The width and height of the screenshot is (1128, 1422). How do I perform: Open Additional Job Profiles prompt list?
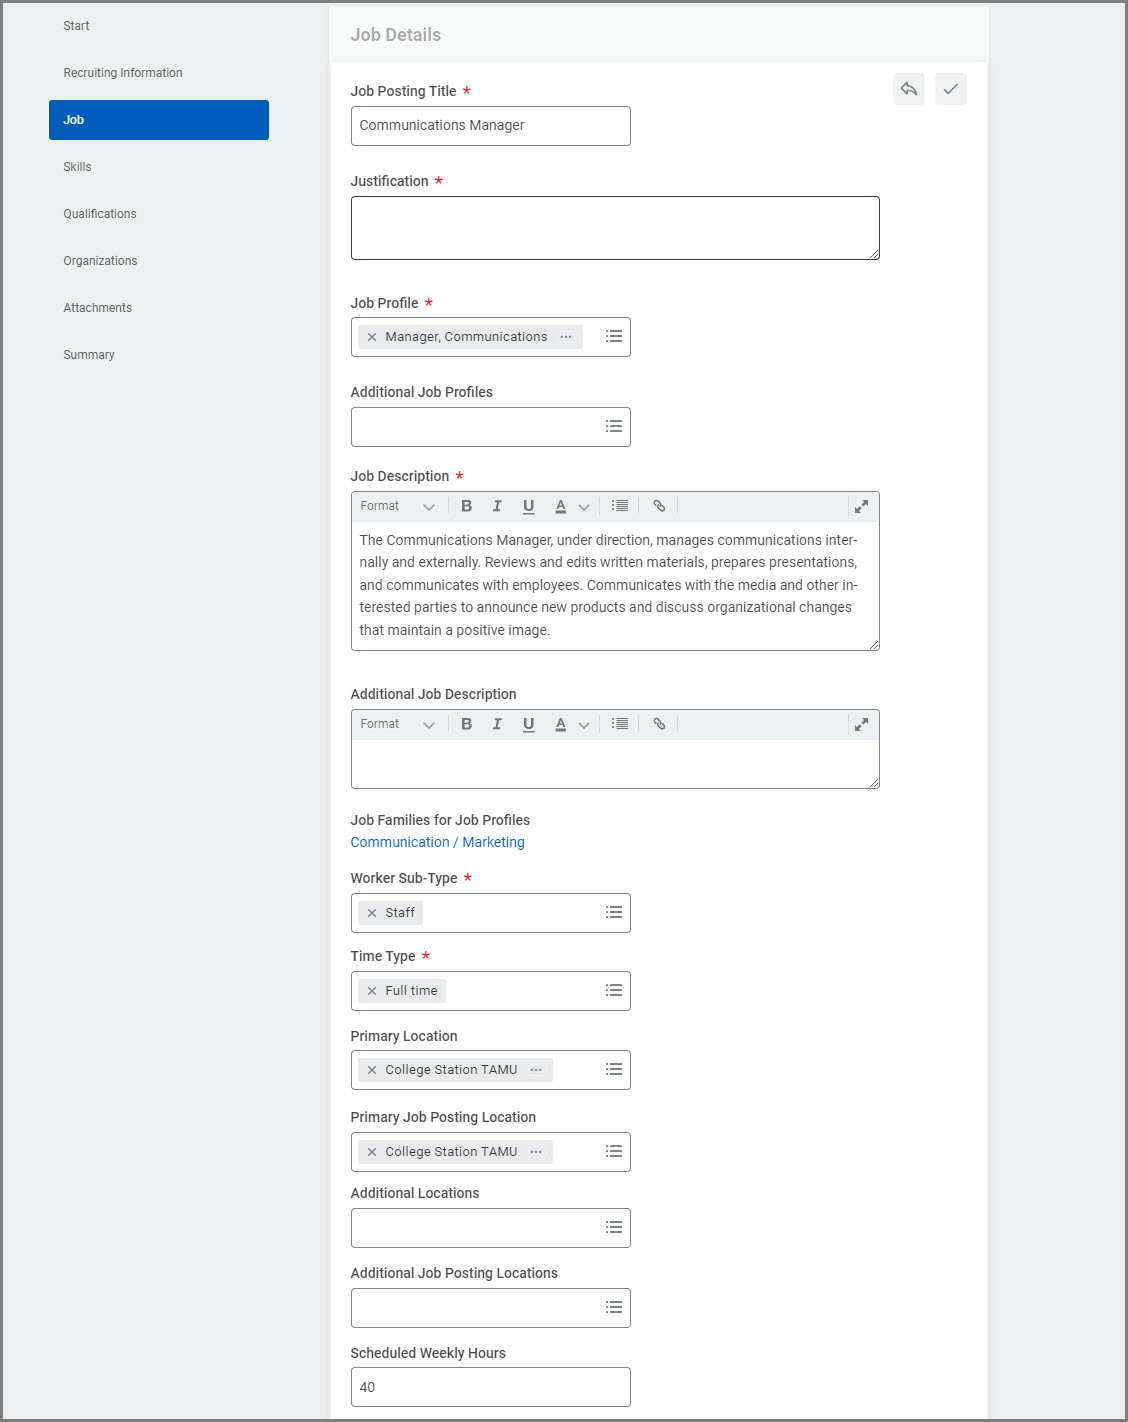point(614,427)
